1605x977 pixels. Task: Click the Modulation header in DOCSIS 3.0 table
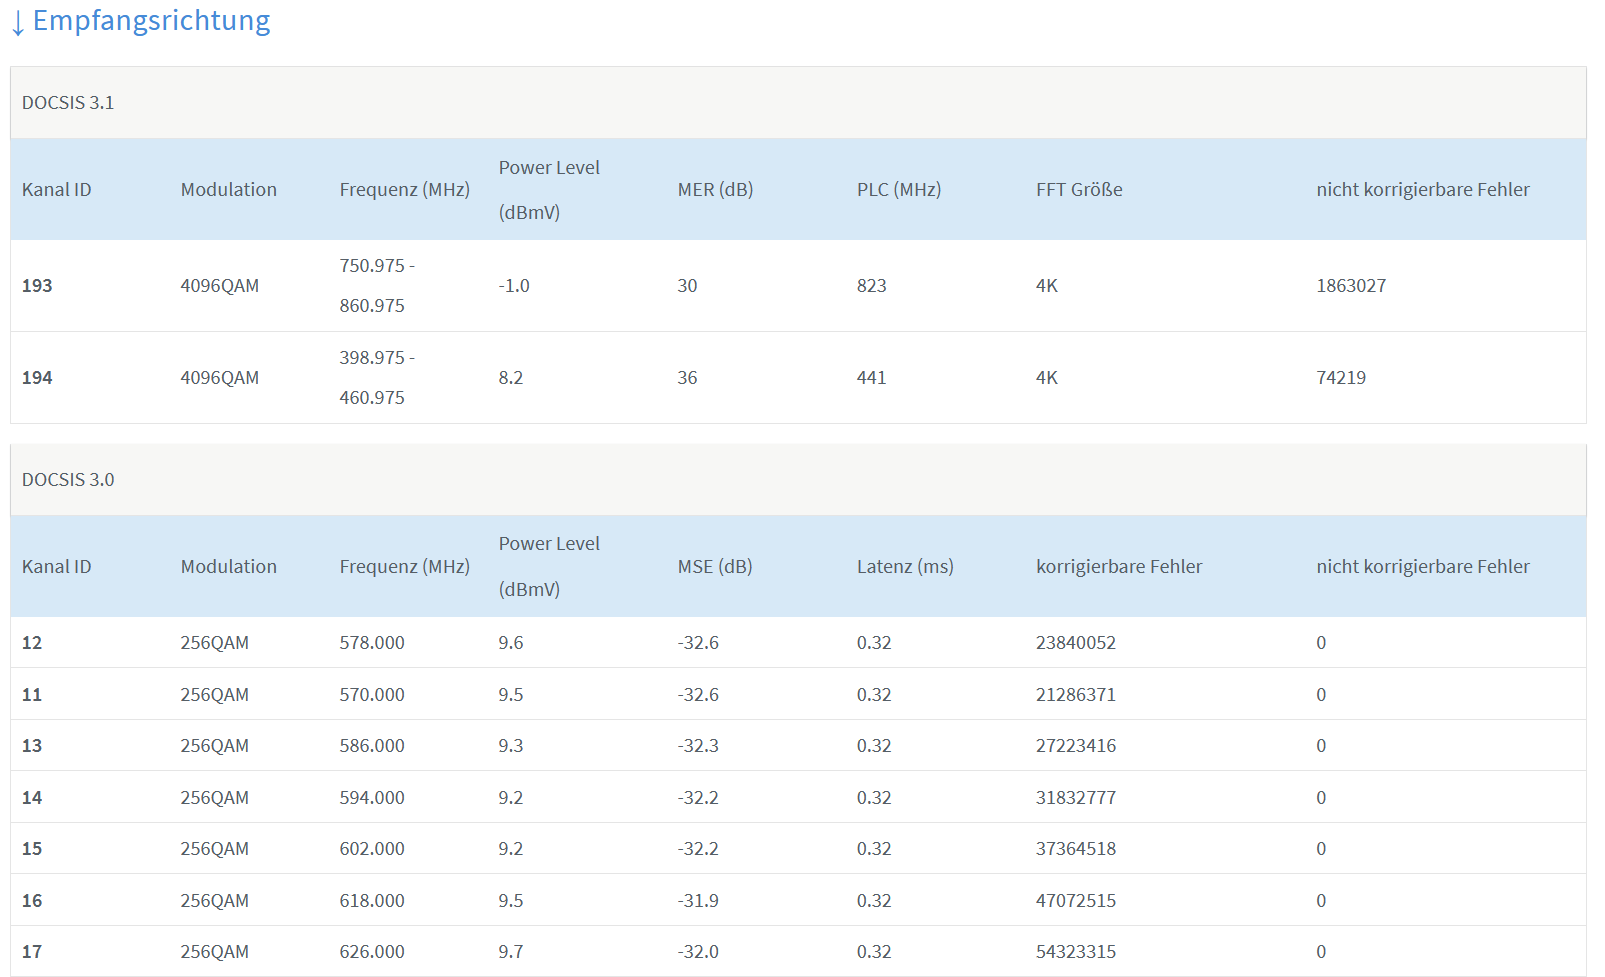[x=229, y=567]
